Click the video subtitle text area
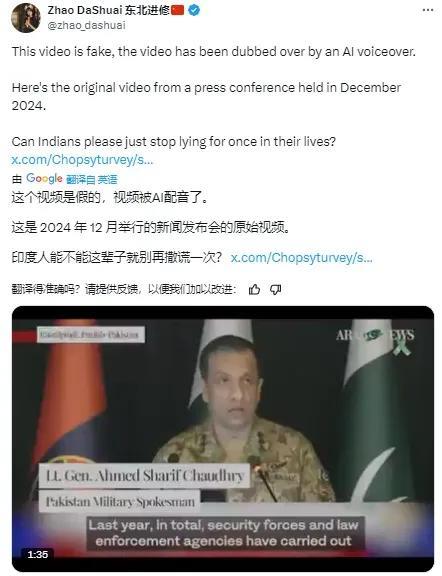The width and height of the screenshot is (442, 576). click(224, 533)
